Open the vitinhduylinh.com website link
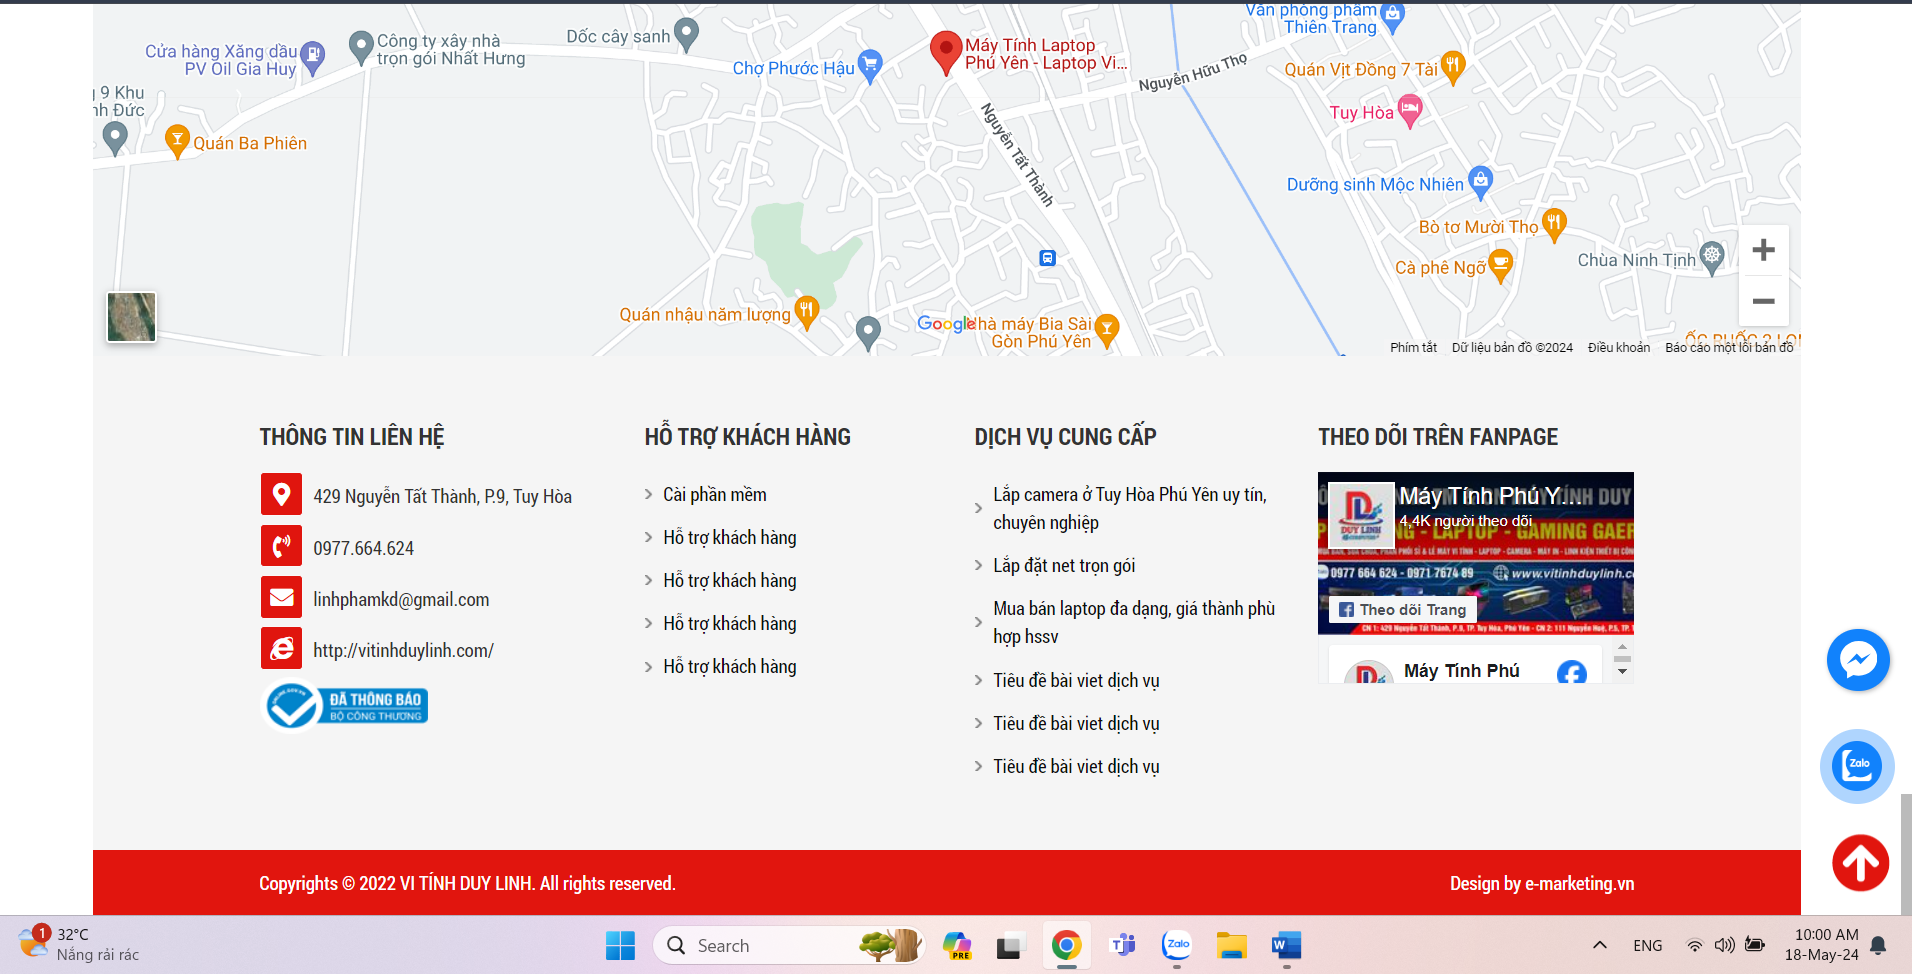1912x974 pixels. click(403, 650)
